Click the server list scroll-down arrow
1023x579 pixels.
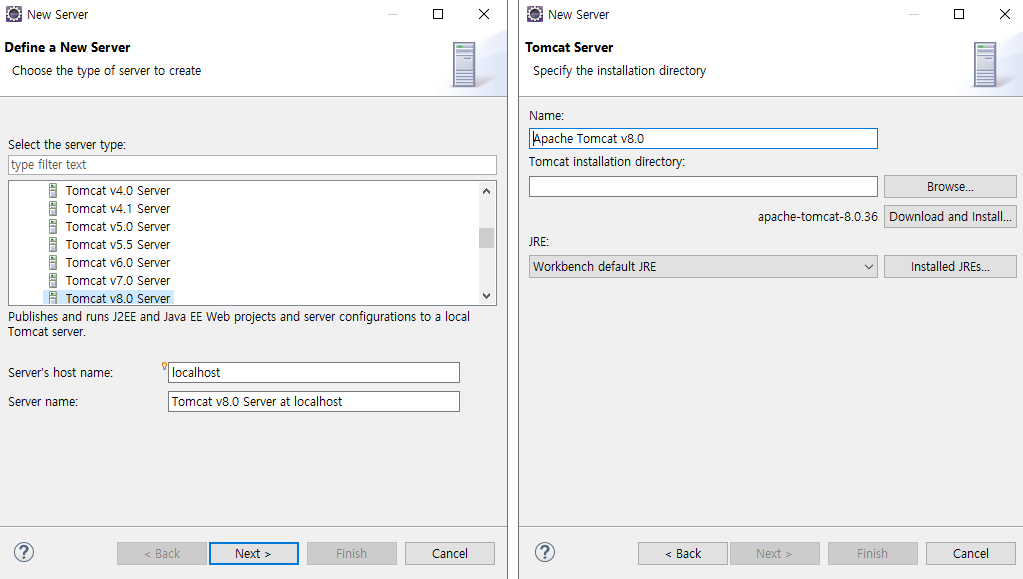click(x=486, y=296)
